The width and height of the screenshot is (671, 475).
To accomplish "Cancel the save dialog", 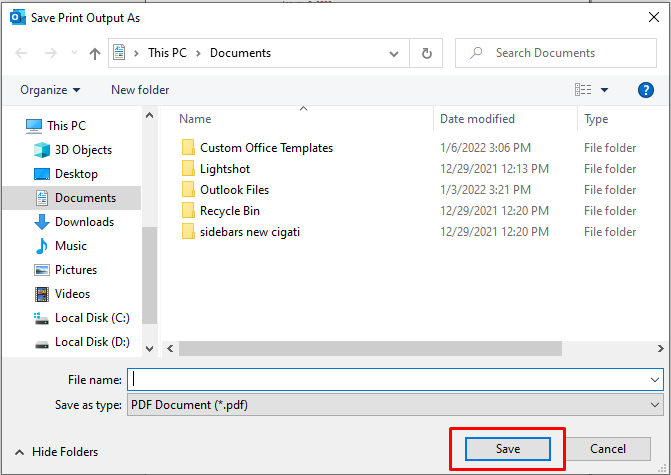I will pos(607,449).
